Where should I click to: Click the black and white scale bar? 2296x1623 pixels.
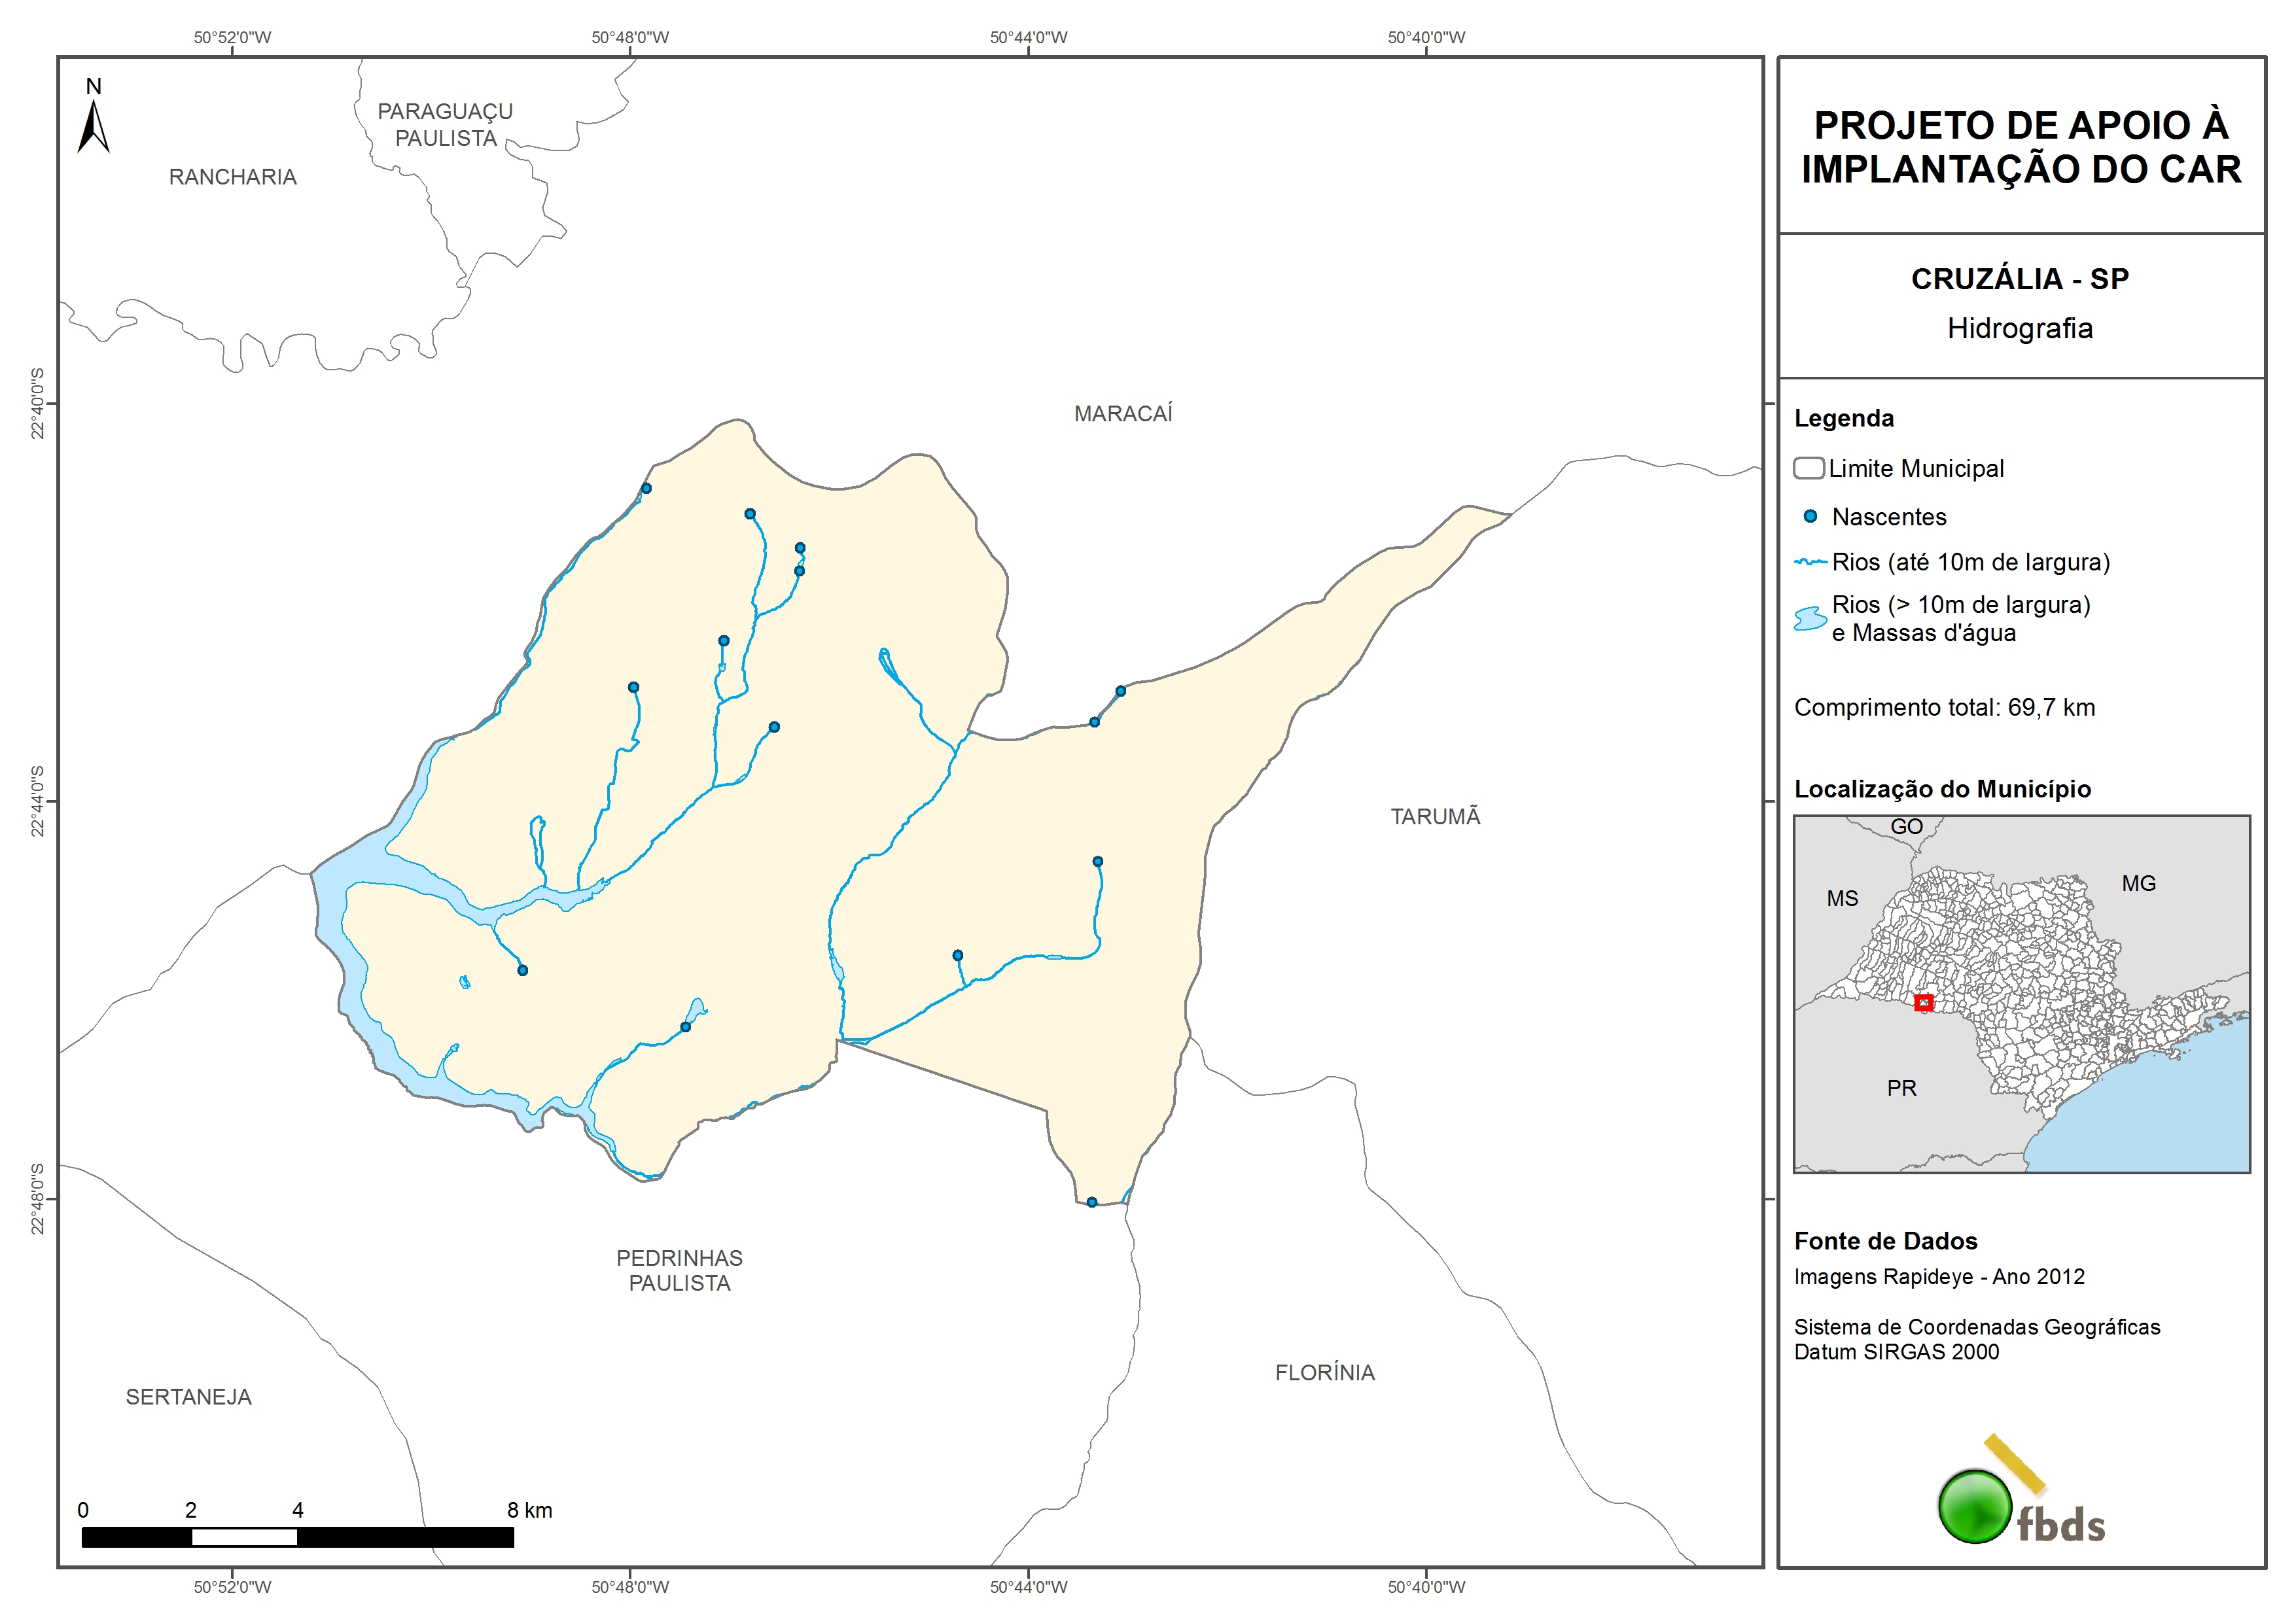click(x=297, y=1537)
